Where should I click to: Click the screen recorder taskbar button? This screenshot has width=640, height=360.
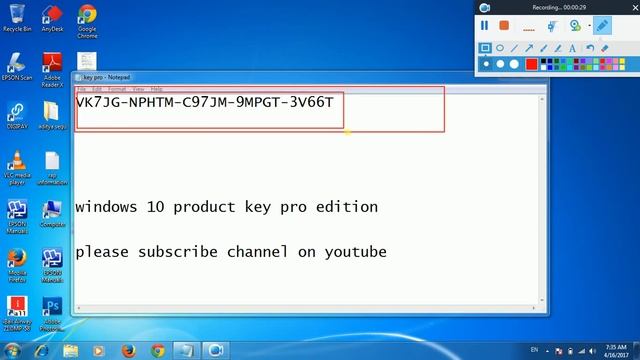(216, 351)
